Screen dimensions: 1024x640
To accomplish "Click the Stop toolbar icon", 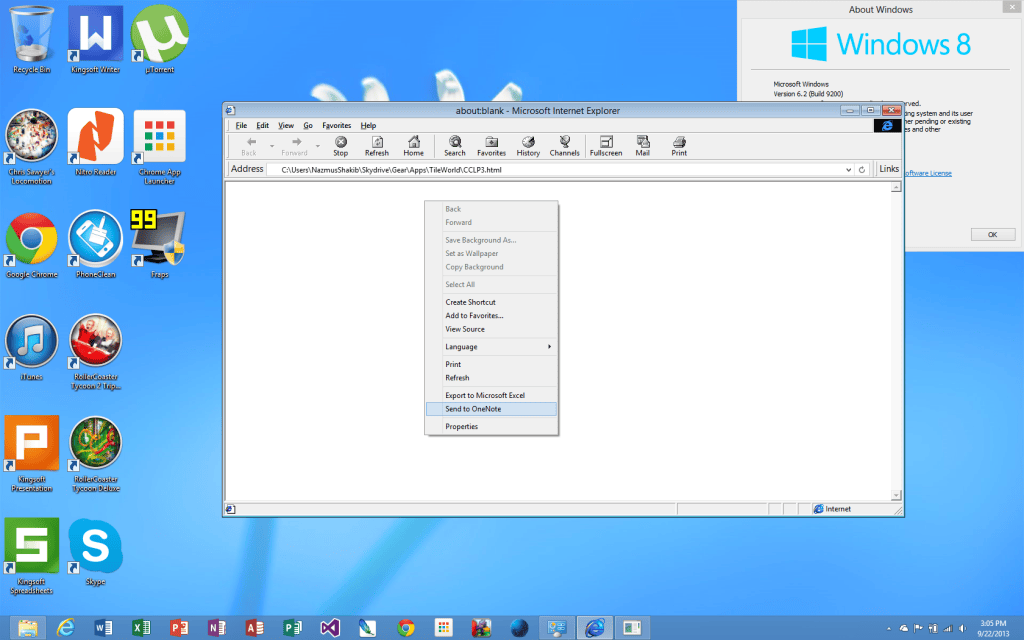I will point(341,146).
